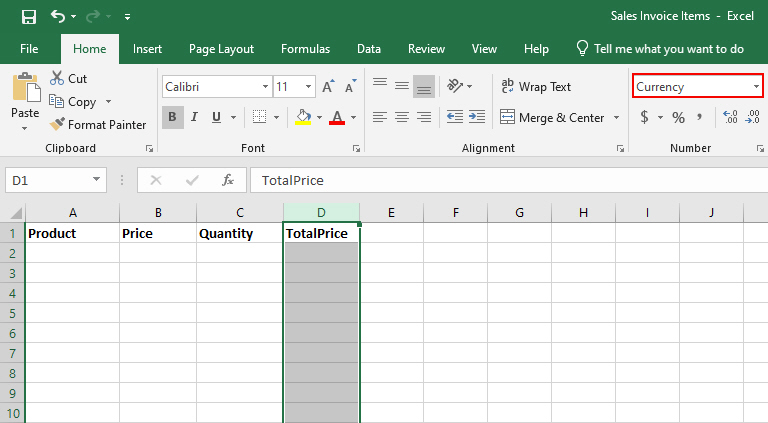Screen dimensions: 768x423
Task: Select column B header
Action: pos(158,212)
